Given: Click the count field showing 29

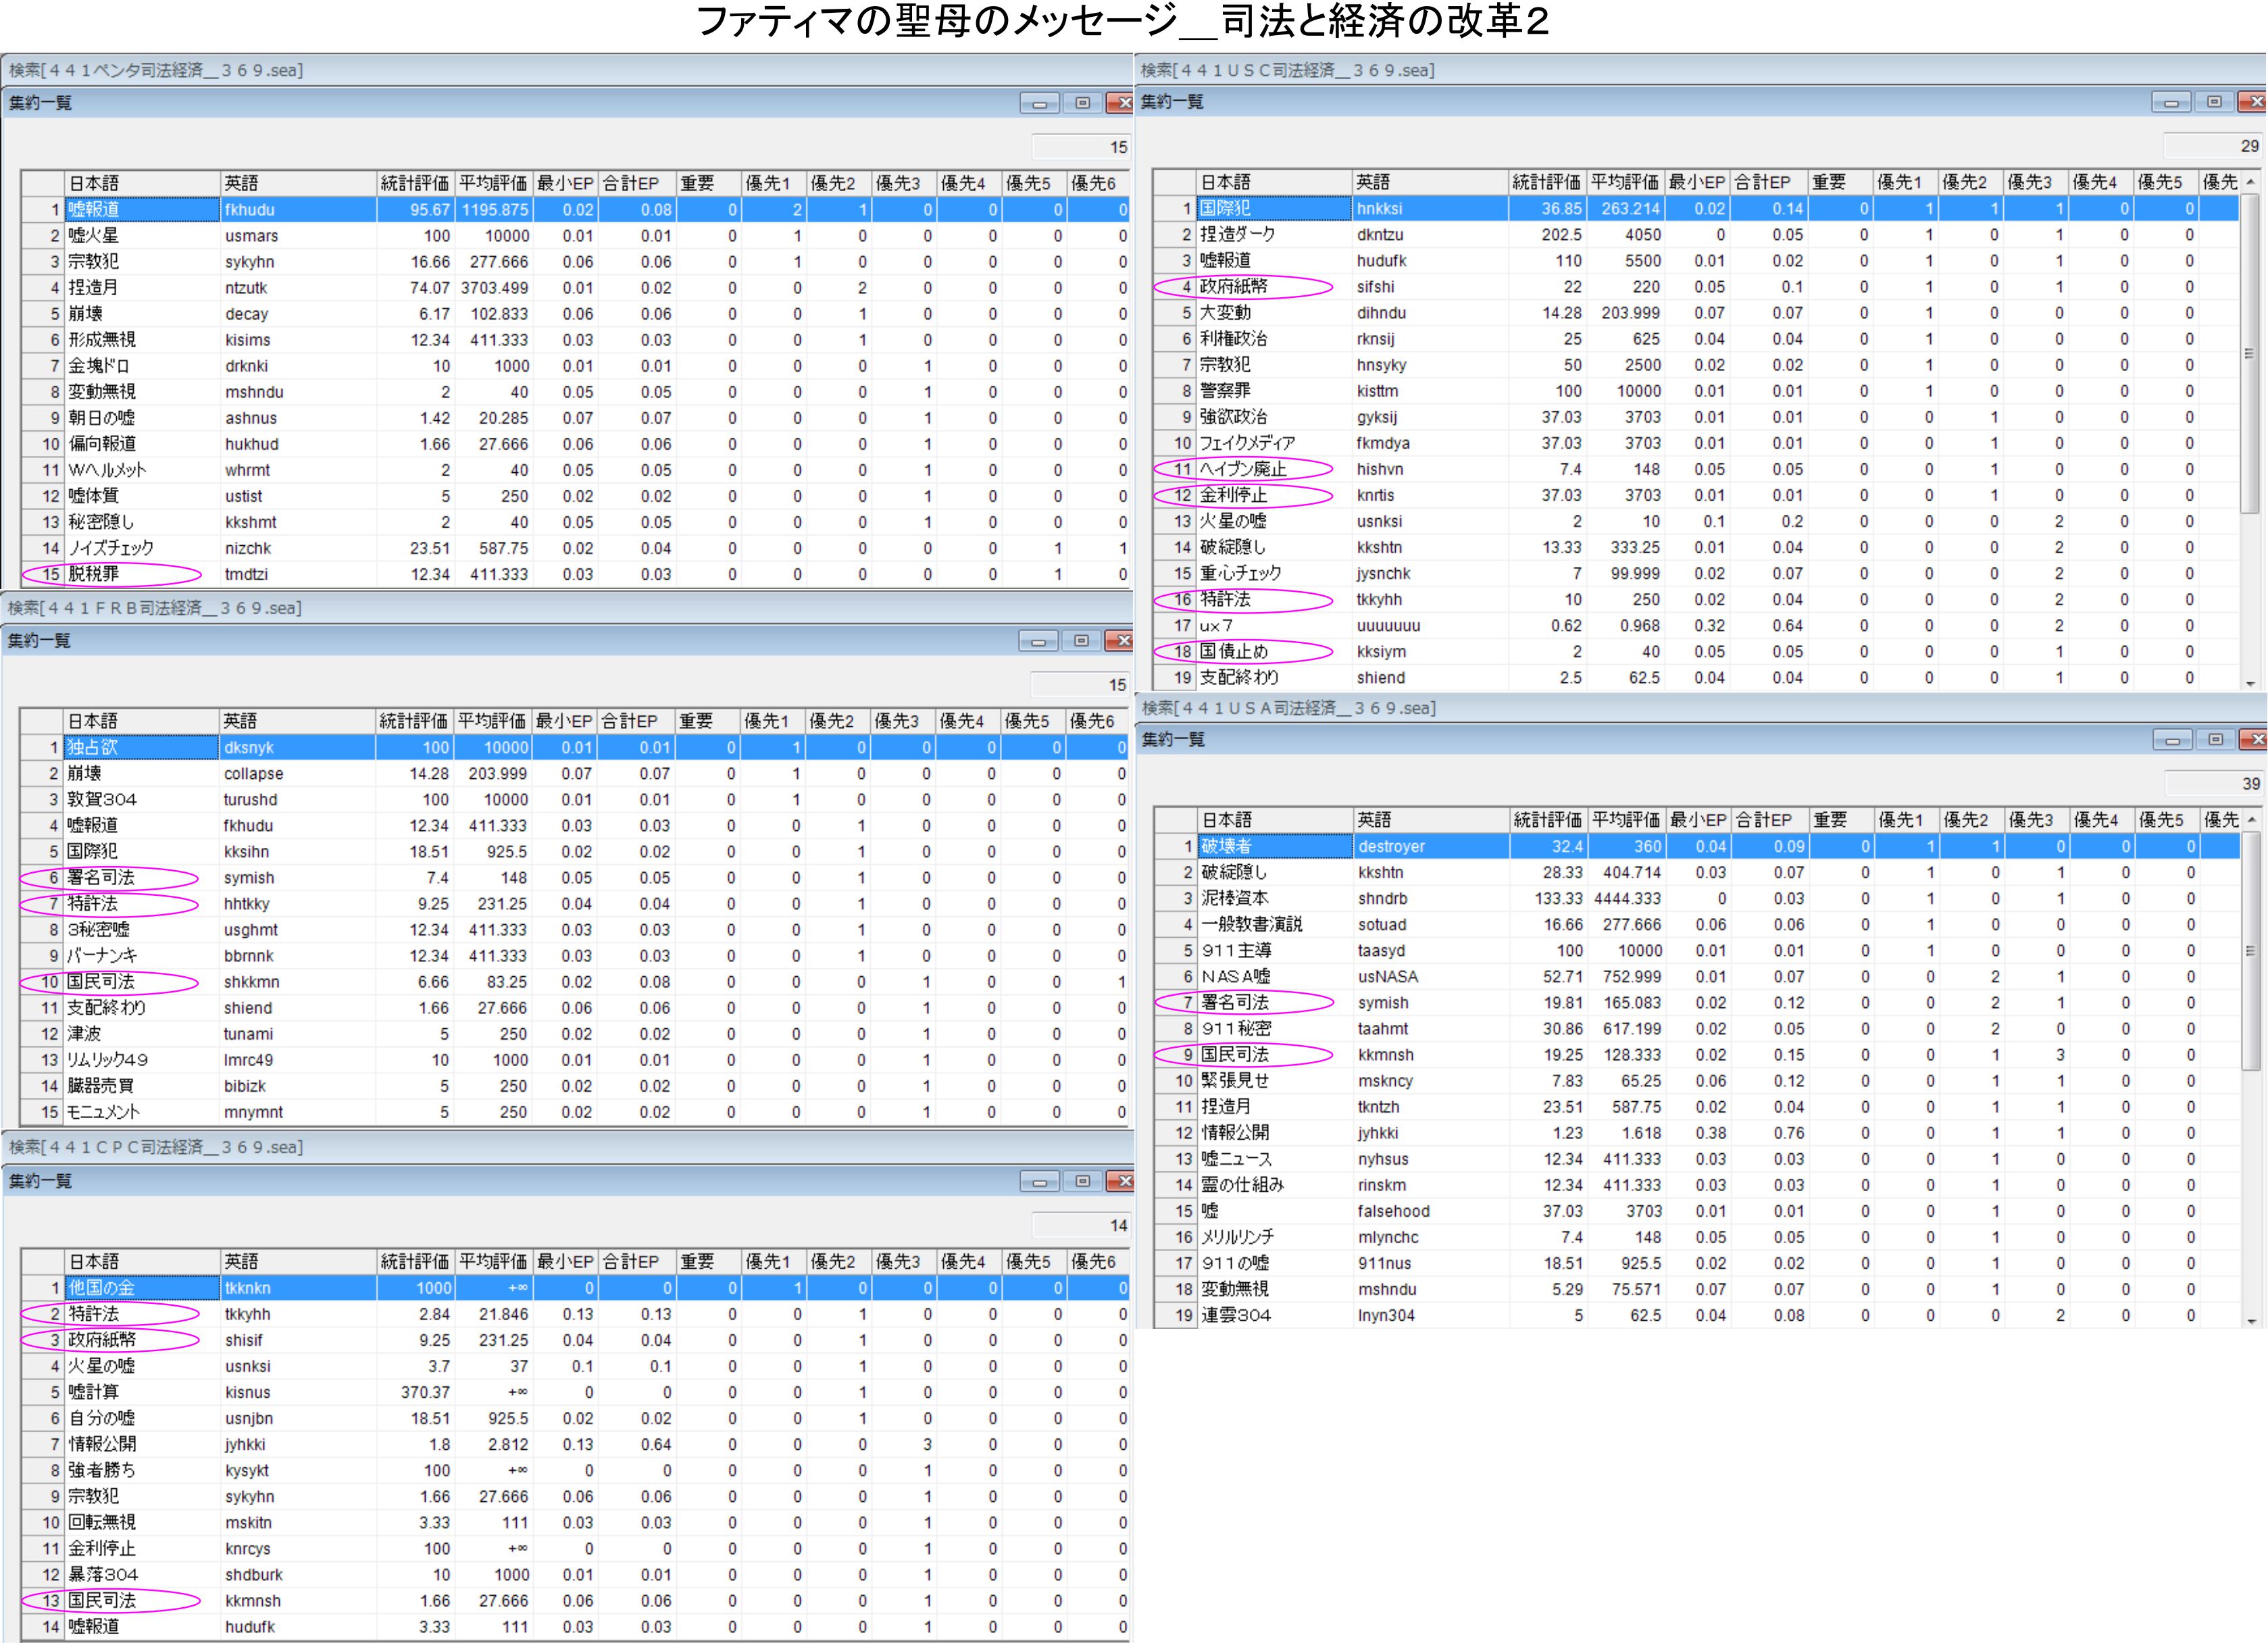Looking at the screenshot, I should 2212,146.
